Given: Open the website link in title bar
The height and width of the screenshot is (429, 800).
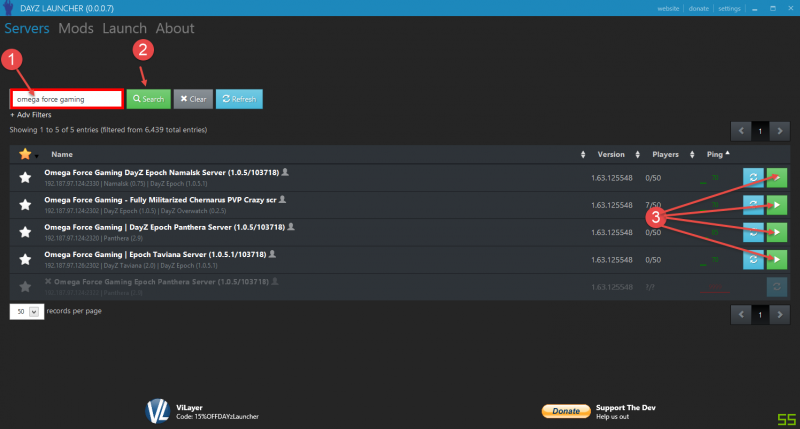Looking at the screenshot, I should (x=668, y=8).
